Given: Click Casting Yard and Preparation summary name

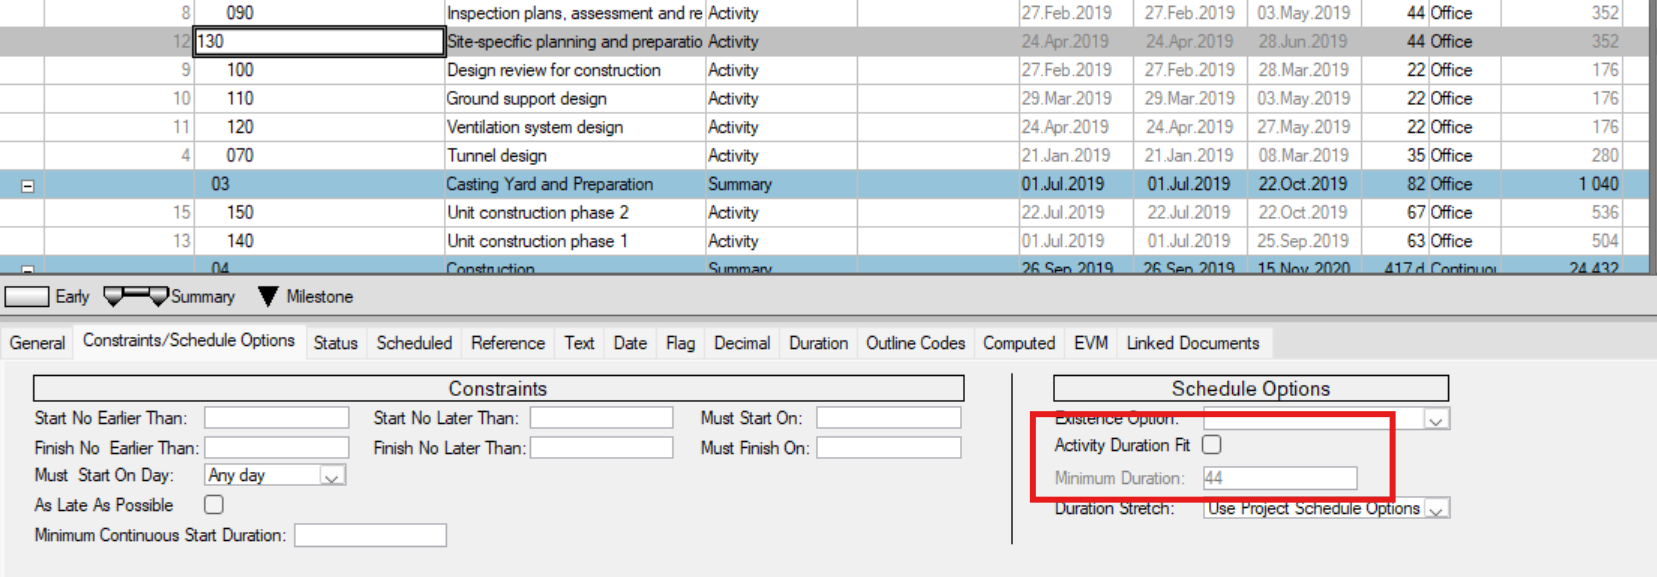Looking at the screenshot, I should tap(549, 184).
